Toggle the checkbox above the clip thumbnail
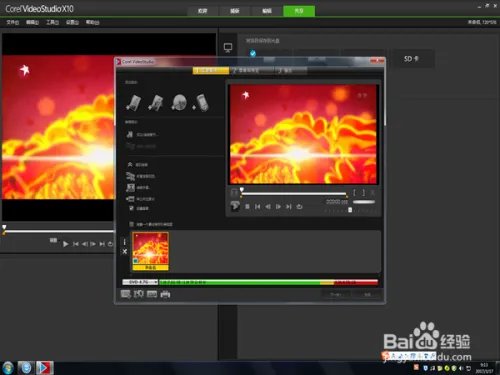Screen dimensions: 500x375 131,224
